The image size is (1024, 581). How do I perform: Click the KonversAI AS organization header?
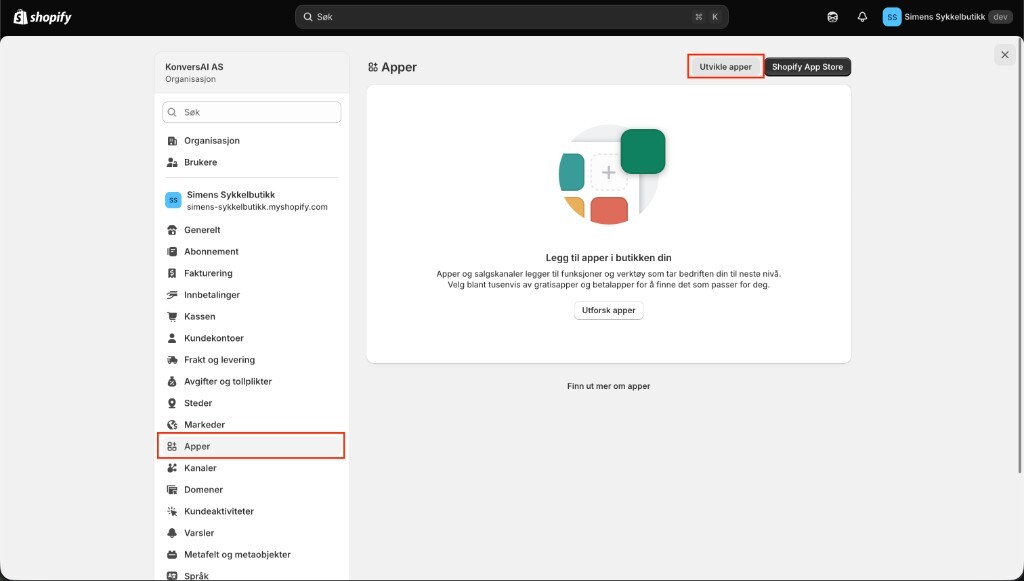(x=251, y=72)
